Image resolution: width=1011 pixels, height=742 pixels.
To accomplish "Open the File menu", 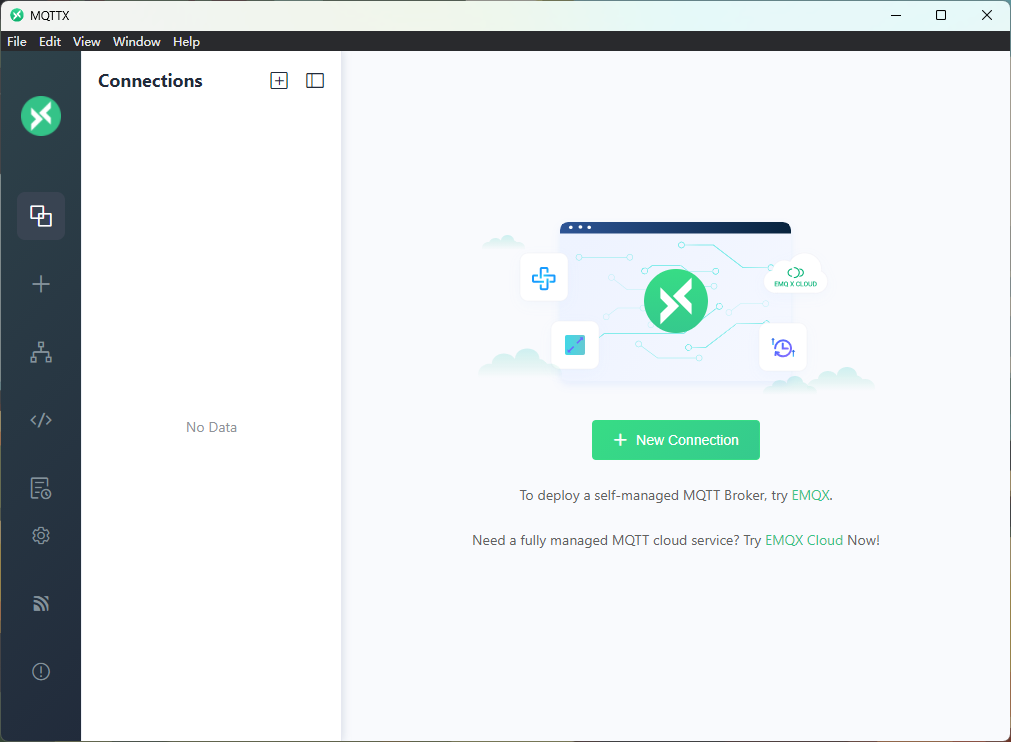I will [17, 42].
